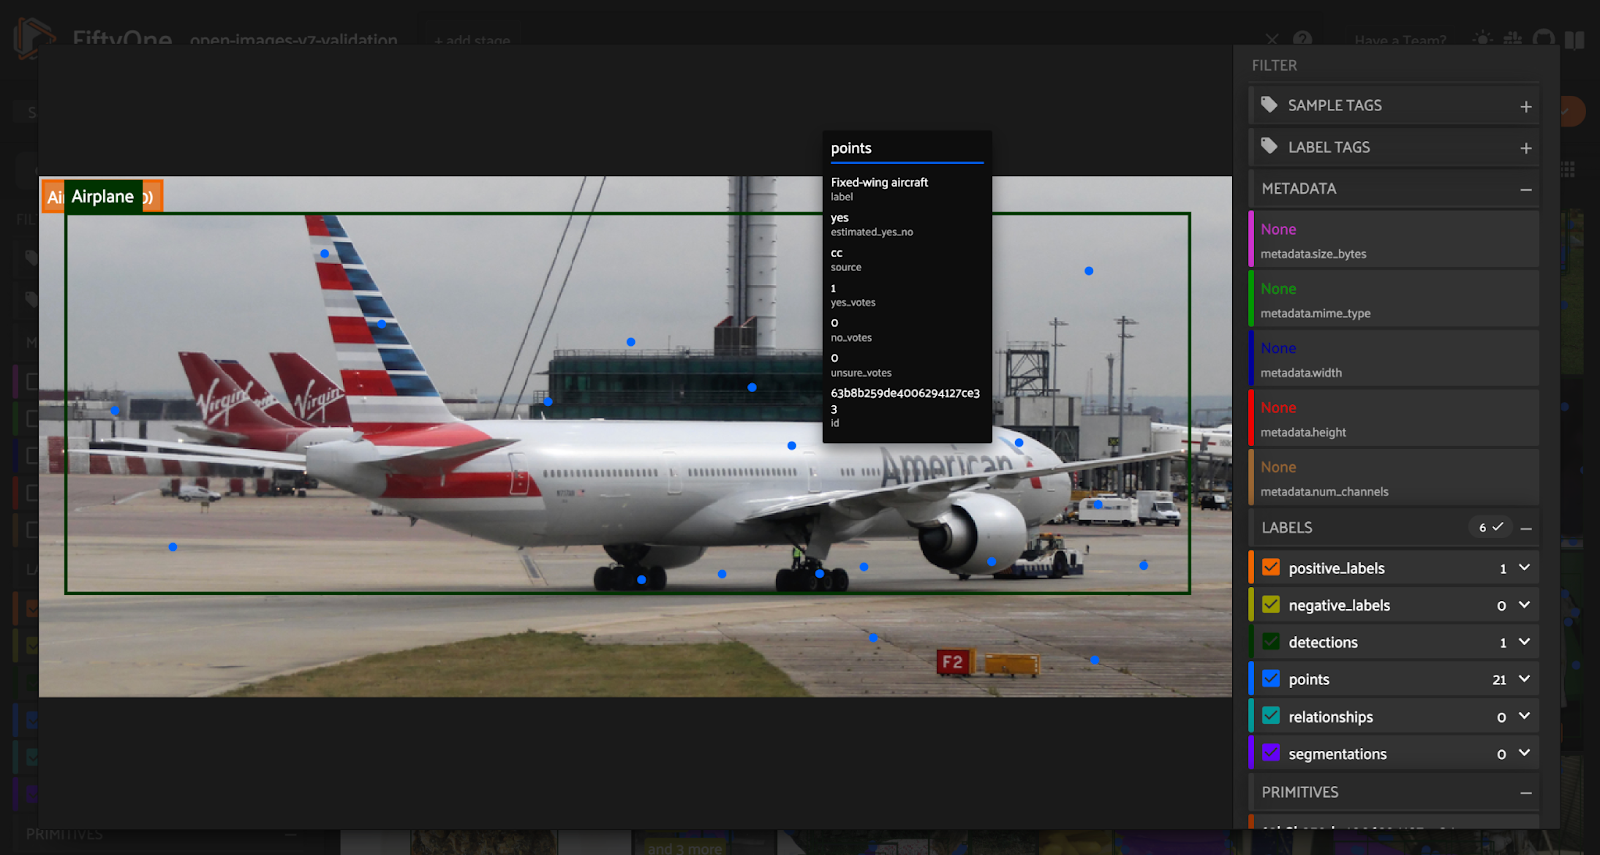This screenshot has width=1600, height=855.
Task: Click the segmentations label name
Action: [1337, 753]
